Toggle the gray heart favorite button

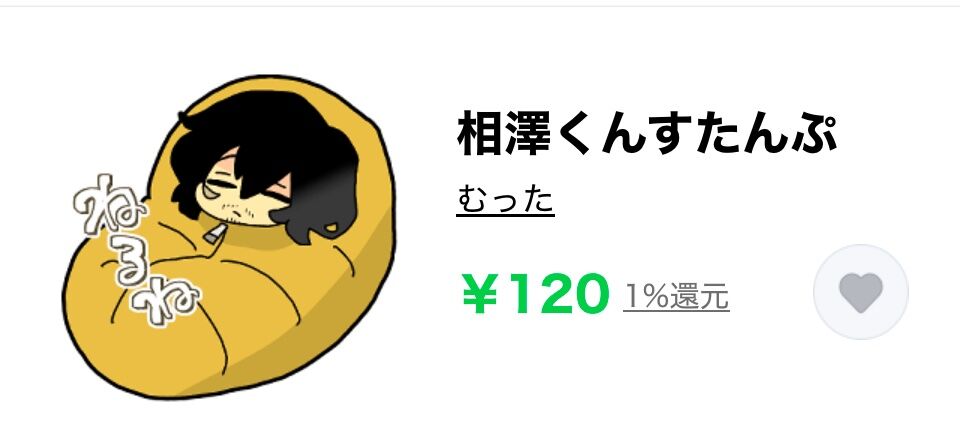[x=860, y=292]
